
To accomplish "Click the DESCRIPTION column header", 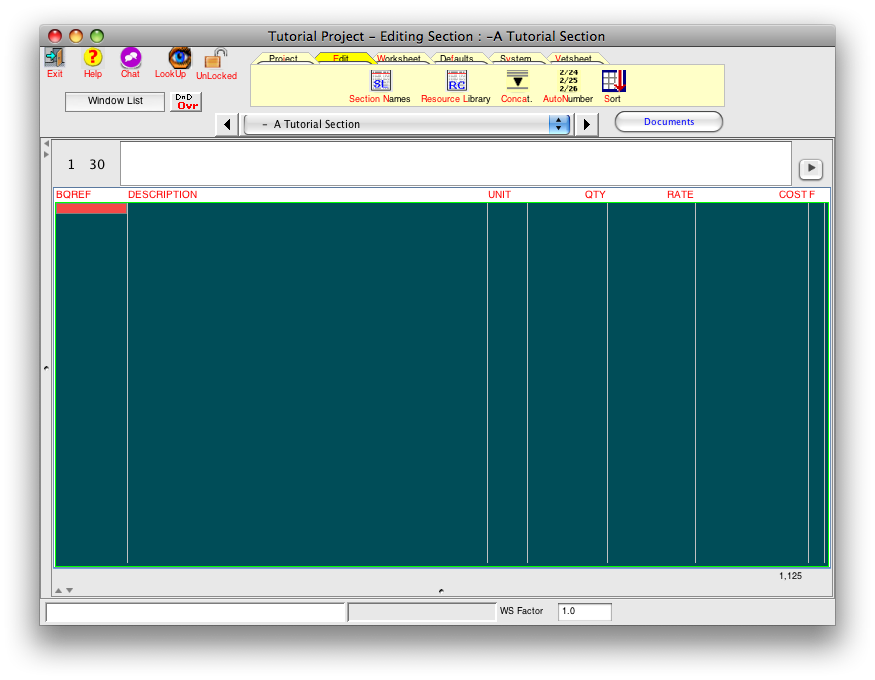I will [x=162, y=195].
